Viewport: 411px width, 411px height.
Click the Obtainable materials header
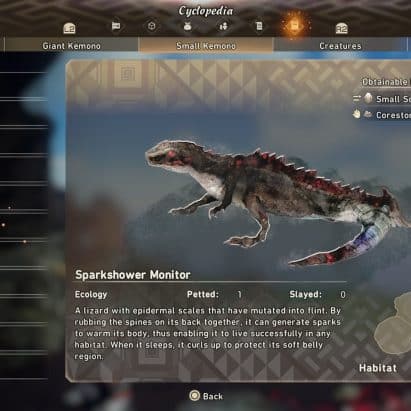click(386, 82)
